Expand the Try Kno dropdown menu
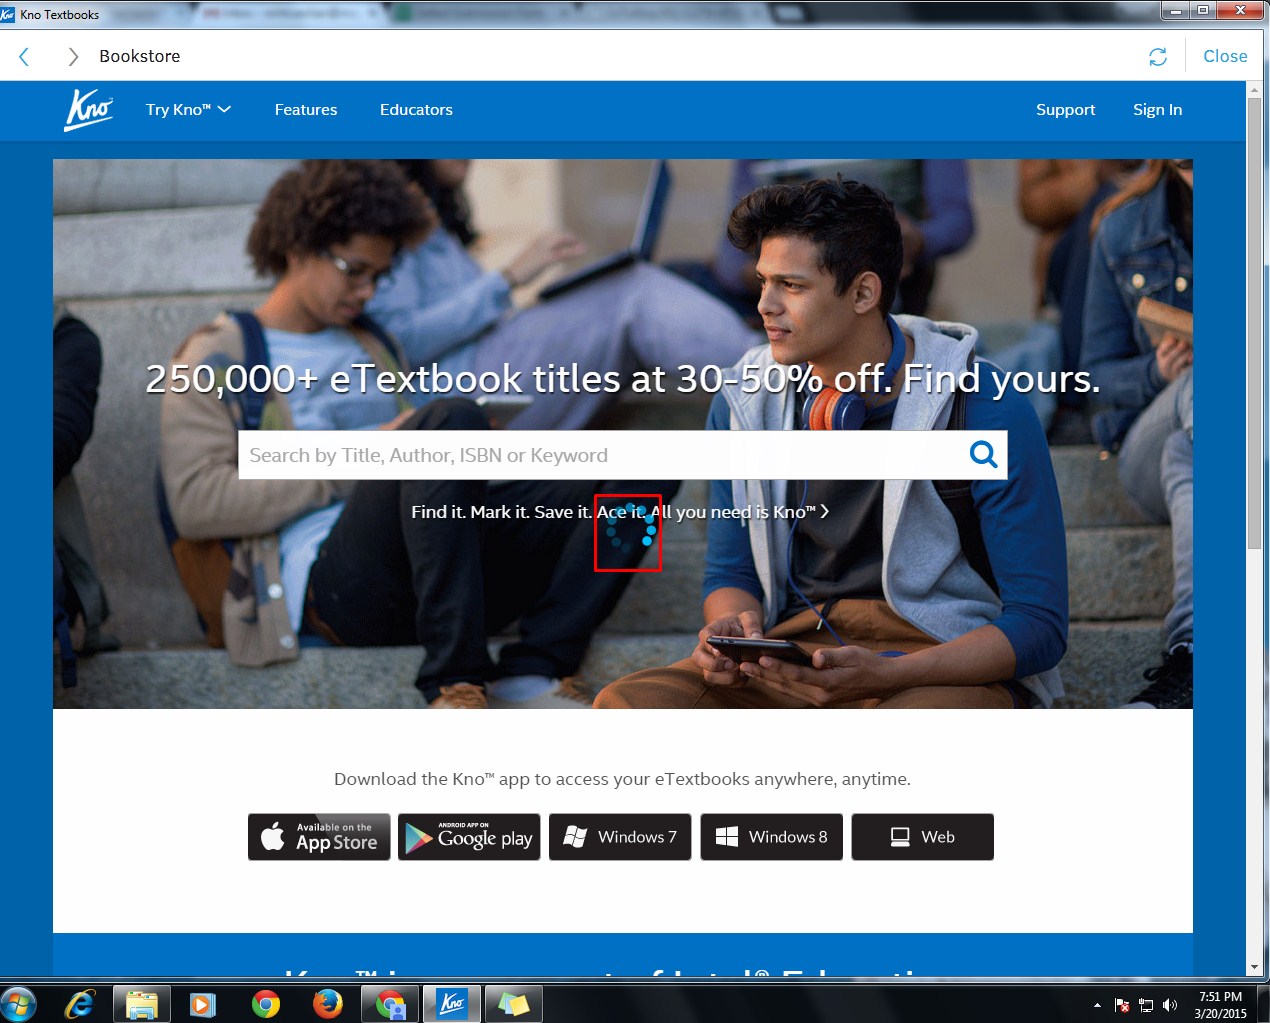The width and height of the screenshot is (1270, 1023). pyautogui.click(x=188, y=109)
